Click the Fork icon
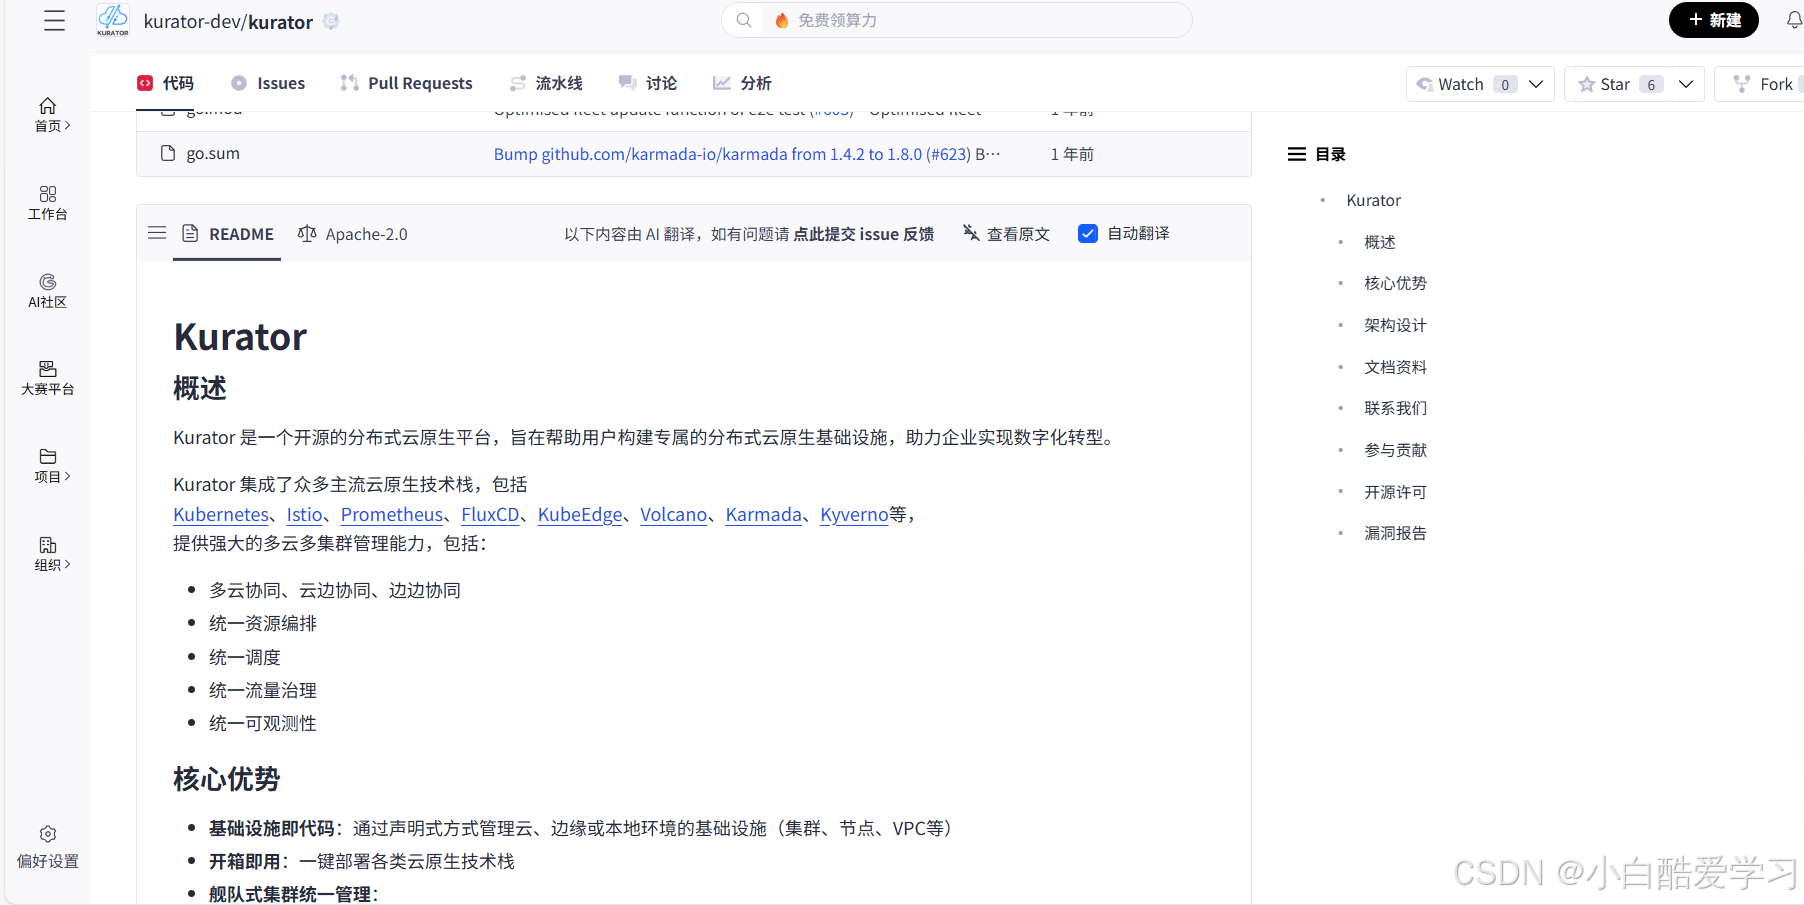1804x905 pixels. click(1742, 84)
